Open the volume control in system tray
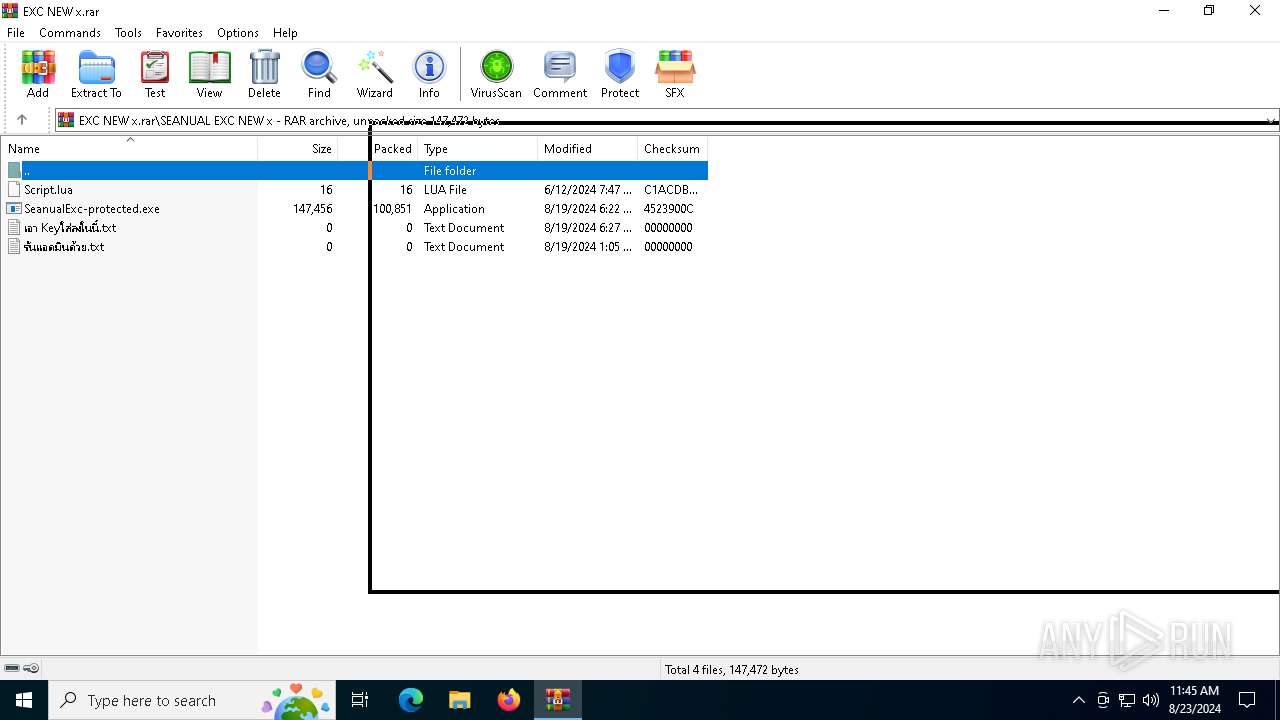Screen dimensions: 1280x720 pos(1151,700)
